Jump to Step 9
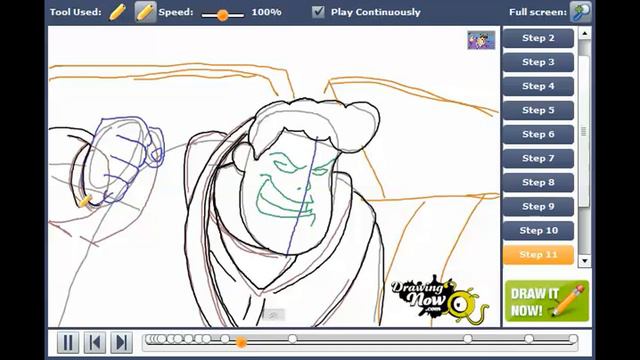640x360 pixels. 538,207
